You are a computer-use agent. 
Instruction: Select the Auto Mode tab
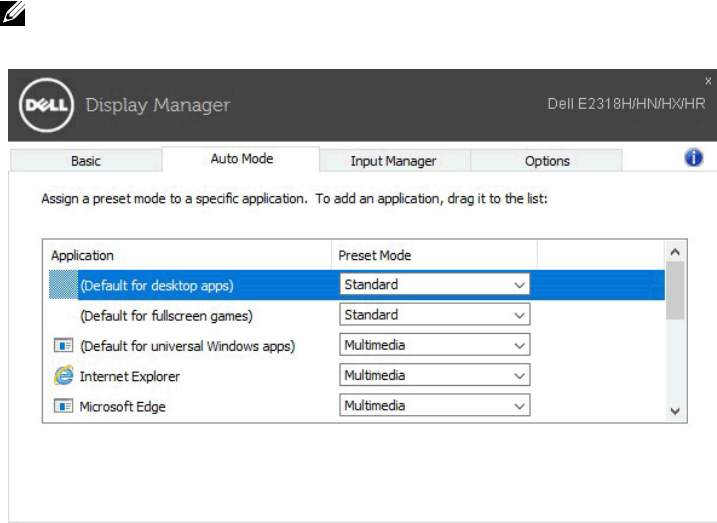coord(241,159)
